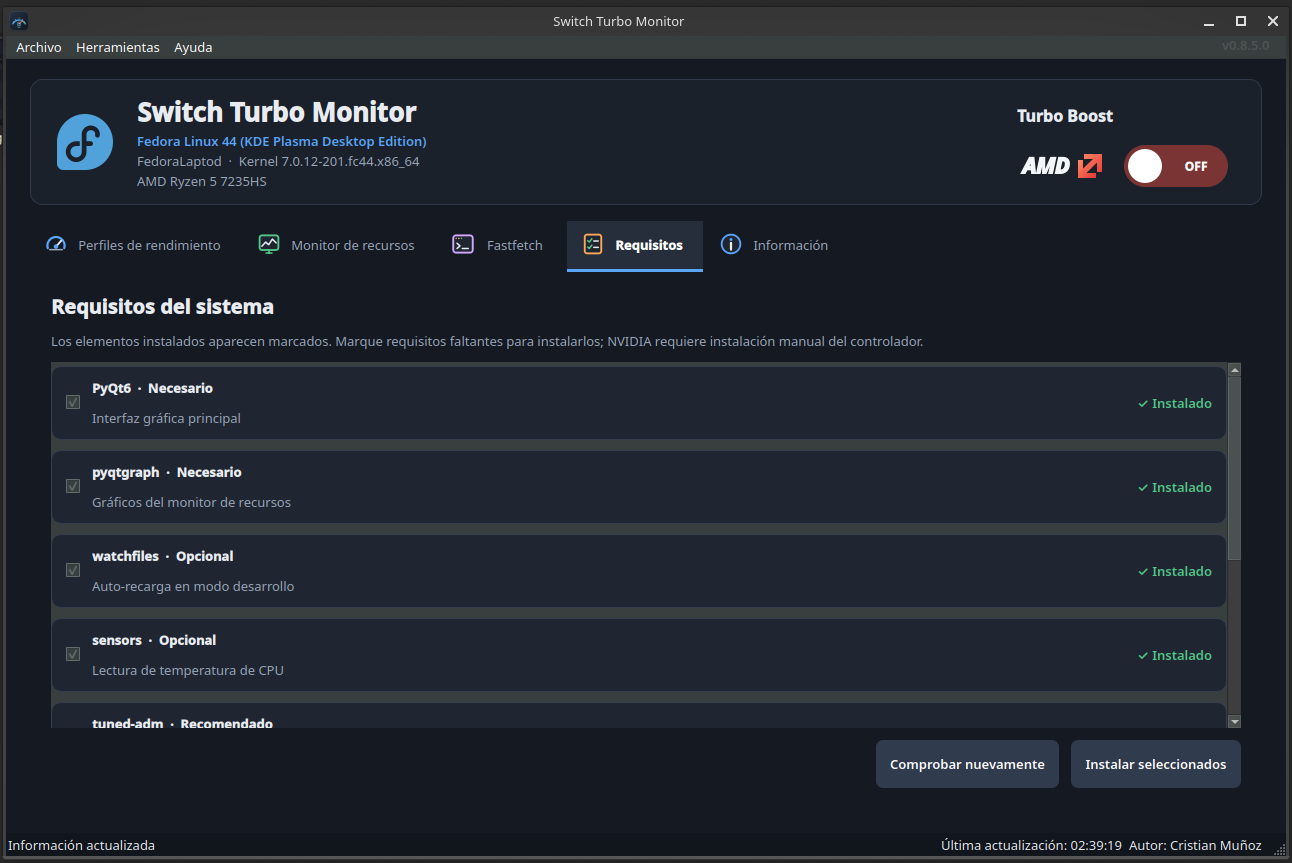Minimize the Switch Turbo Monitor window
Screen dimensions: 1292x863
point(1211,21)
